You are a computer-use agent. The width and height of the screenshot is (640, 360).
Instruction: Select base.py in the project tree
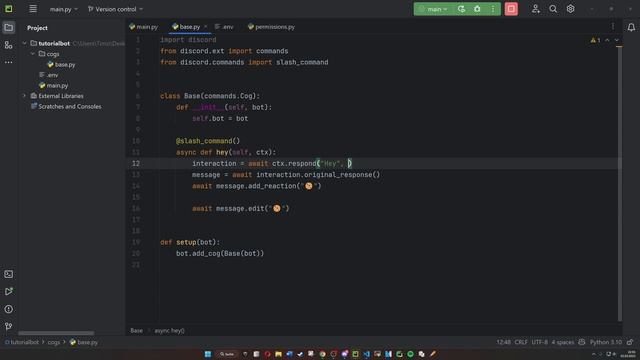[x=61, y=64]
